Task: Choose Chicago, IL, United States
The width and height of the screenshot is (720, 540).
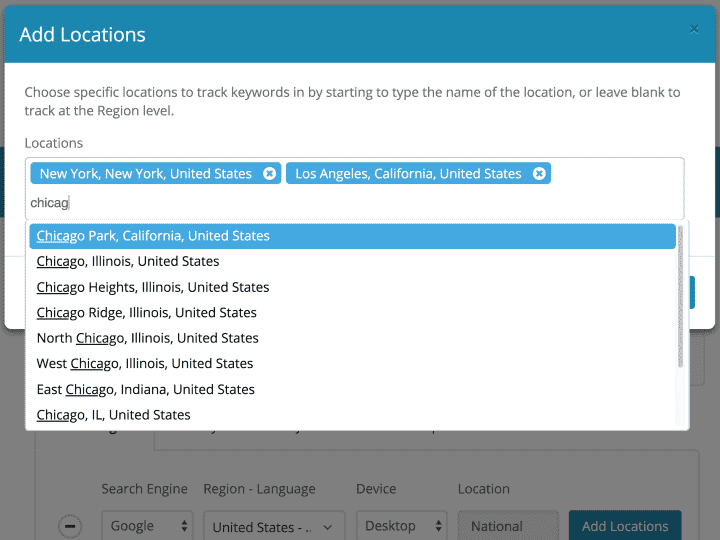Action: (x=114, y=415)
